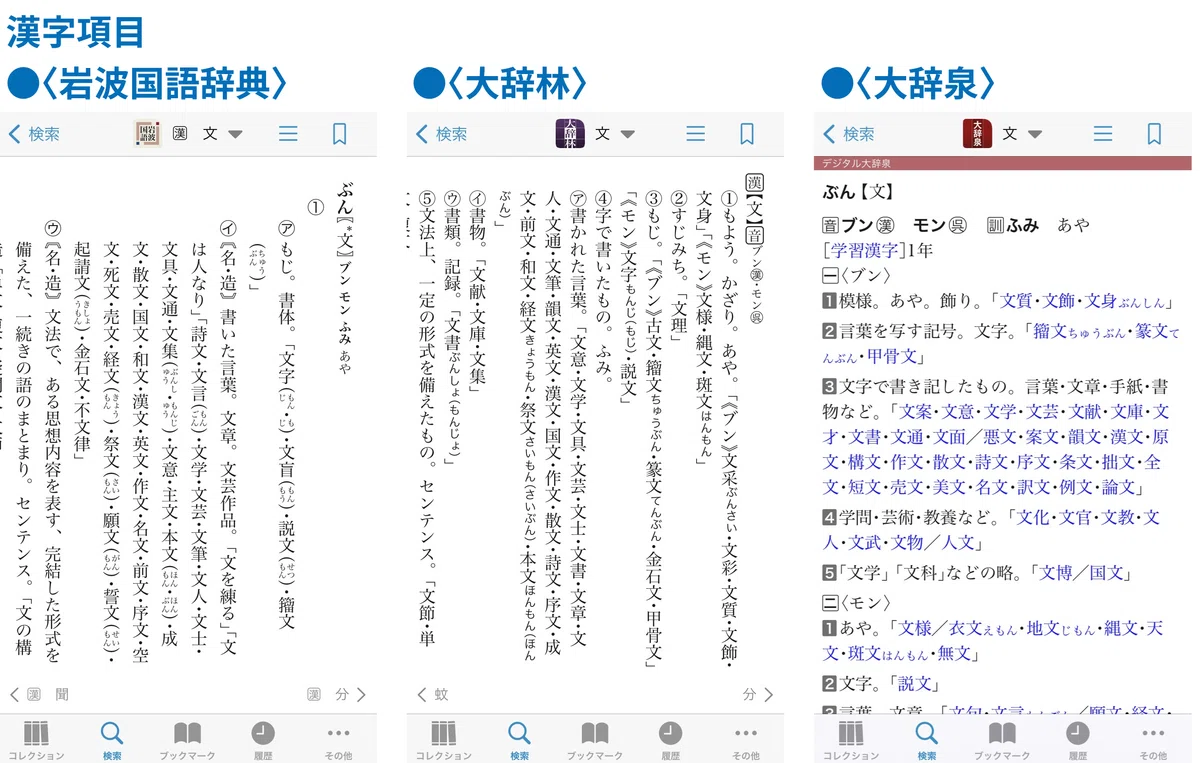The height and width of the screenshot is (763, 1200).
Task: Select 検索 tab in 大辞泉 screen
Action: (926, 741)
